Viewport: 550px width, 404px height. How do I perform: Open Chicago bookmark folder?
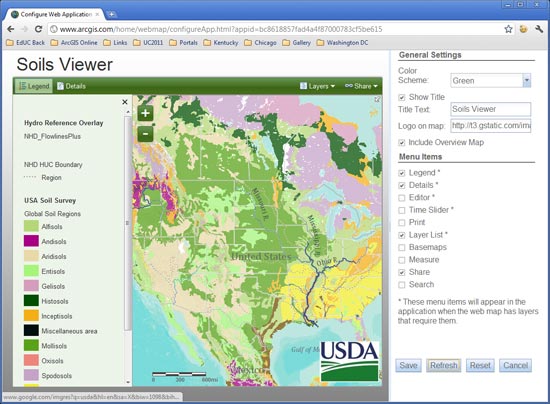[260, 43]
